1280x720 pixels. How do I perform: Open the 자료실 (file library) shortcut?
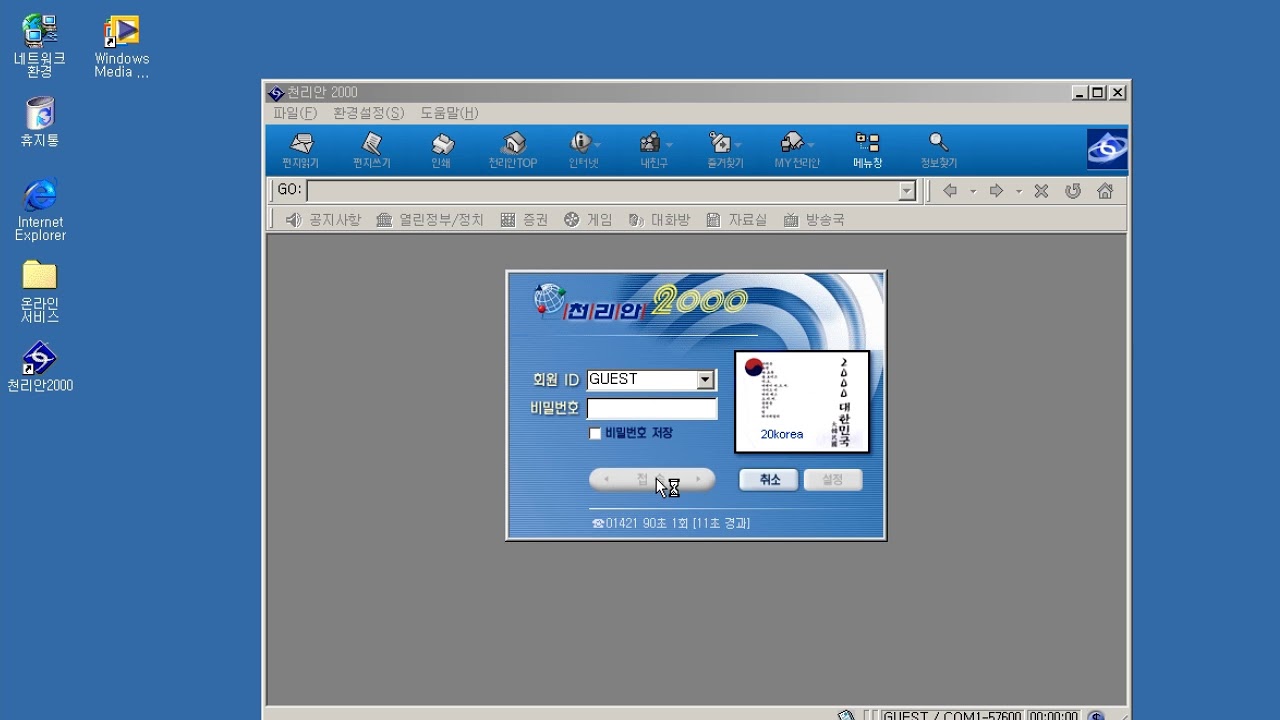(x=736, y=220)
